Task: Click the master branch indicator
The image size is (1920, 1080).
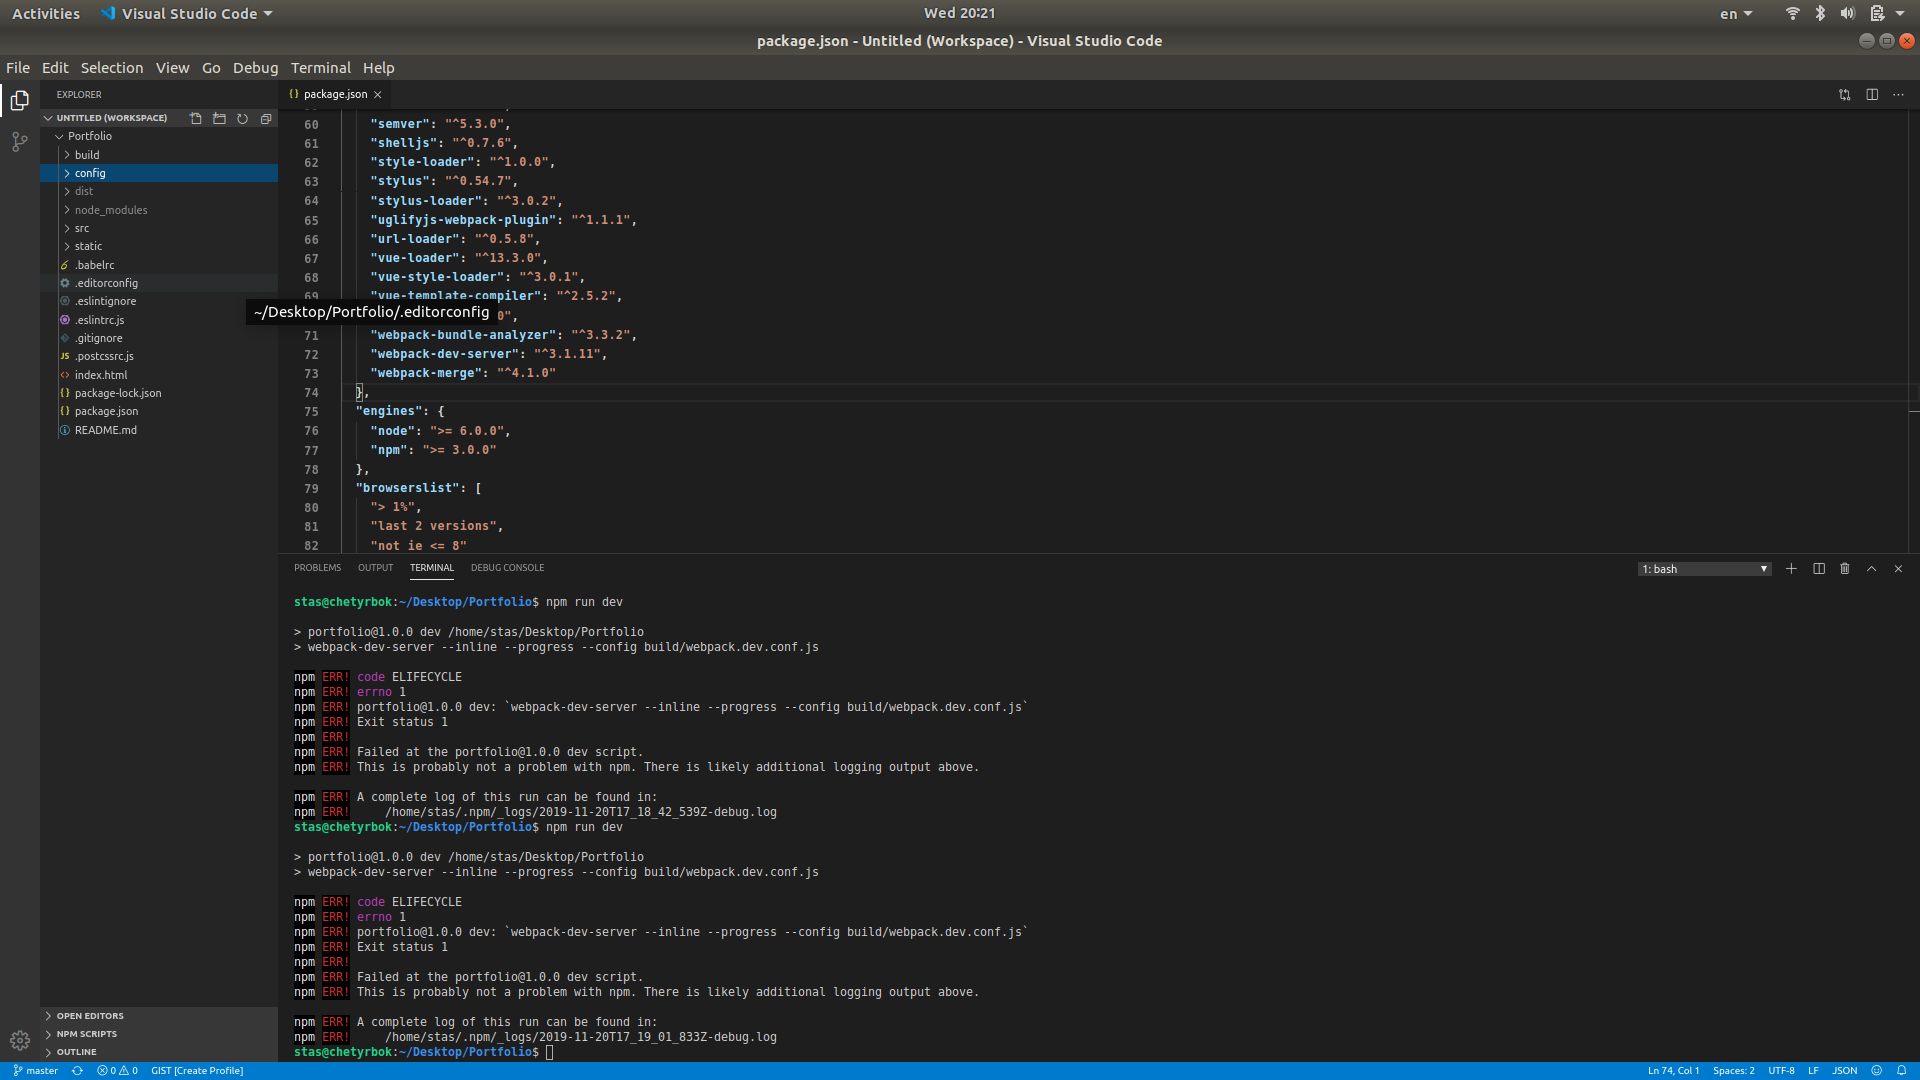Action: point(35,1071)
